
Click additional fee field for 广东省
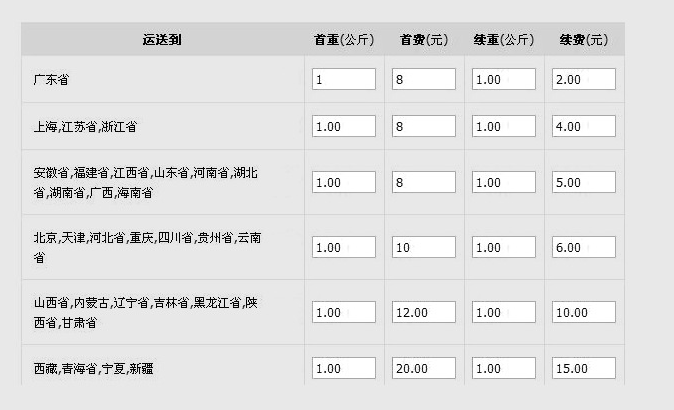(583, 79)
